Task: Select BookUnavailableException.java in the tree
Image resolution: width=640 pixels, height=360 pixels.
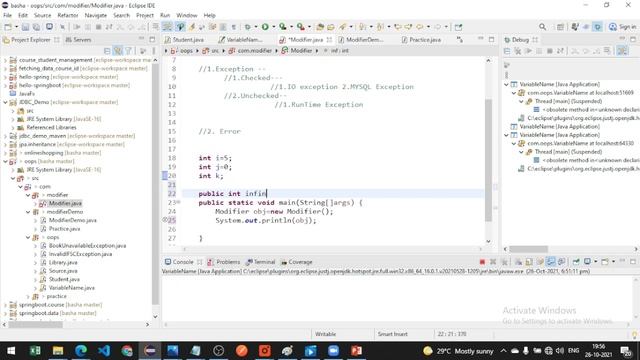Action: tap(87, 246)
